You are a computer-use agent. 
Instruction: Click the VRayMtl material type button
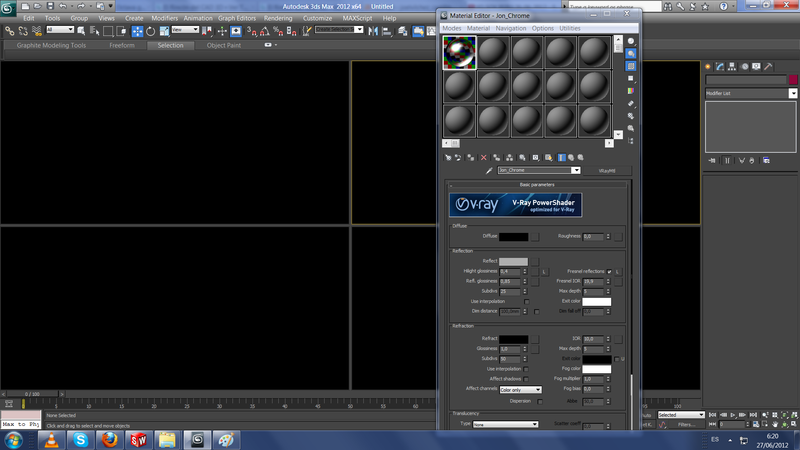(607, 170)
